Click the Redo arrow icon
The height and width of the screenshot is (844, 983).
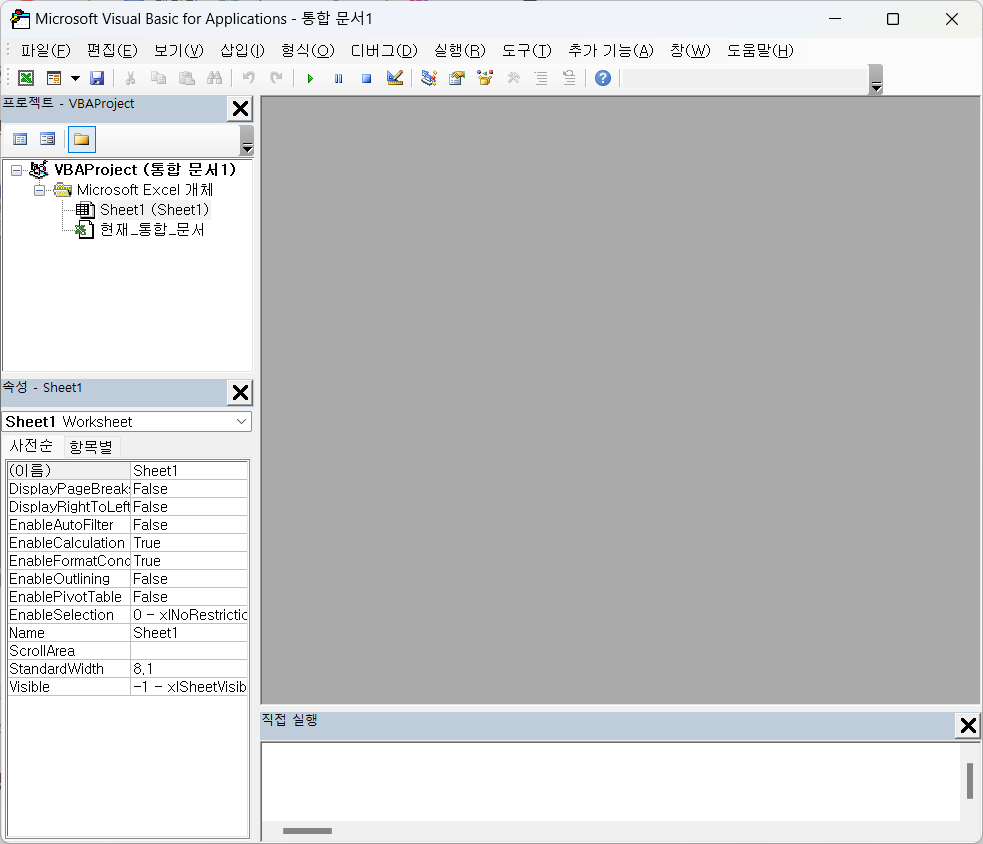click(276, 78)
